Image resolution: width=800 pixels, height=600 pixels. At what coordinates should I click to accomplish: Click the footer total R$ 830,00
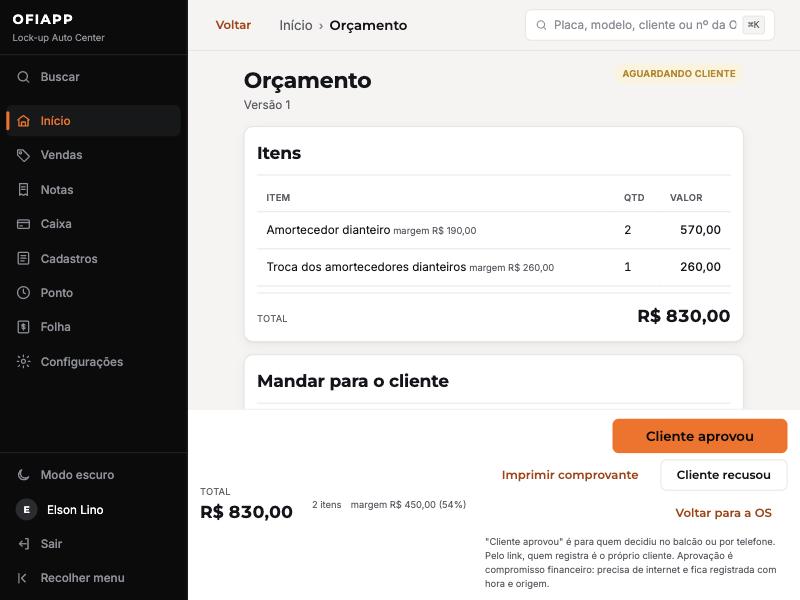(246, 512)
